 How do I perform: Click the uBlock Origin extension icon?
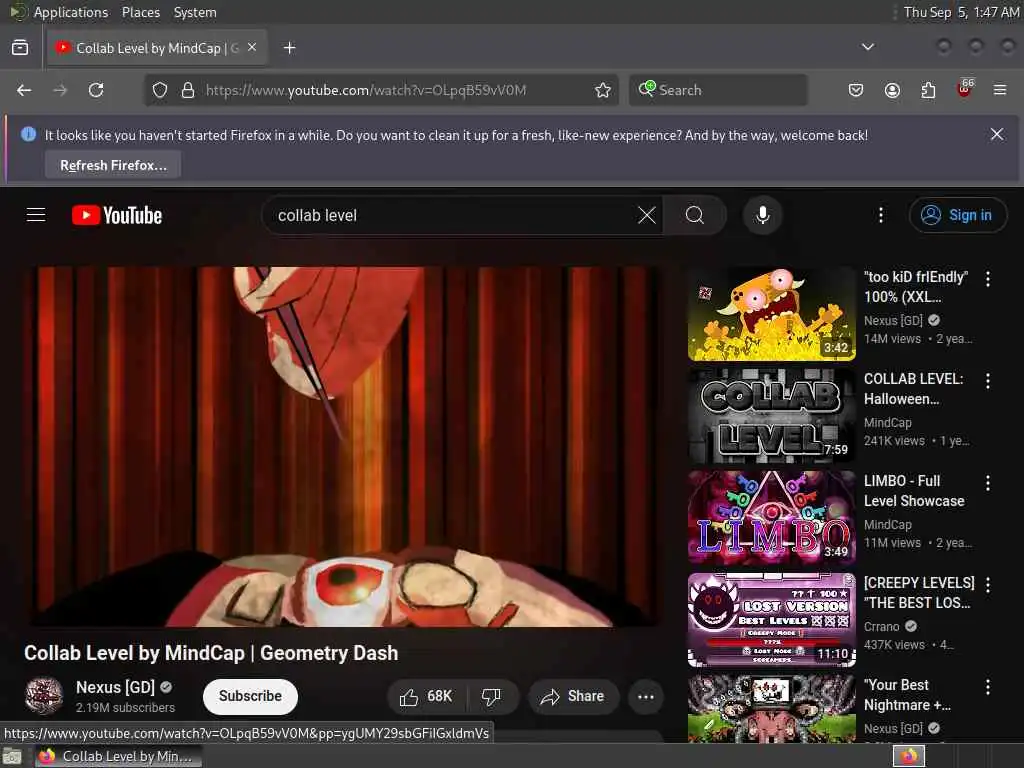click(965, 89)
